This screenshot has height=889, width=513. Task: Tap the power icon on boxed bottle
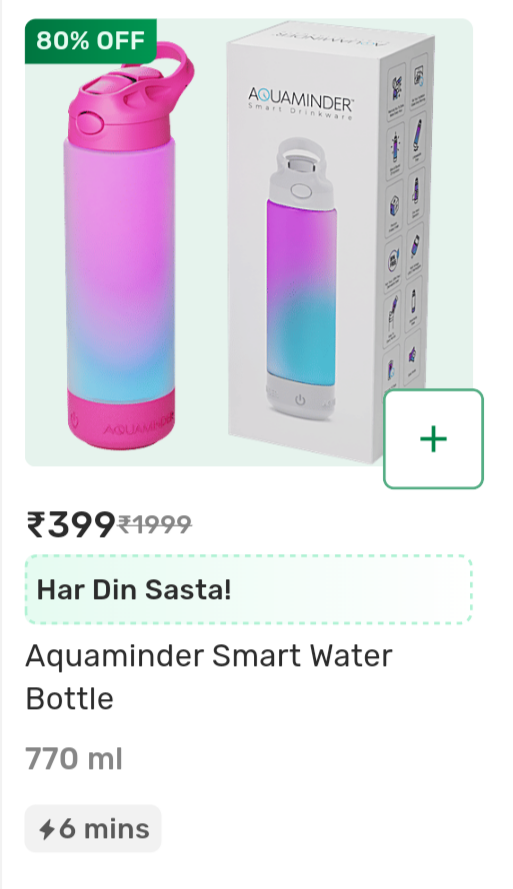(x=300, y=401)
